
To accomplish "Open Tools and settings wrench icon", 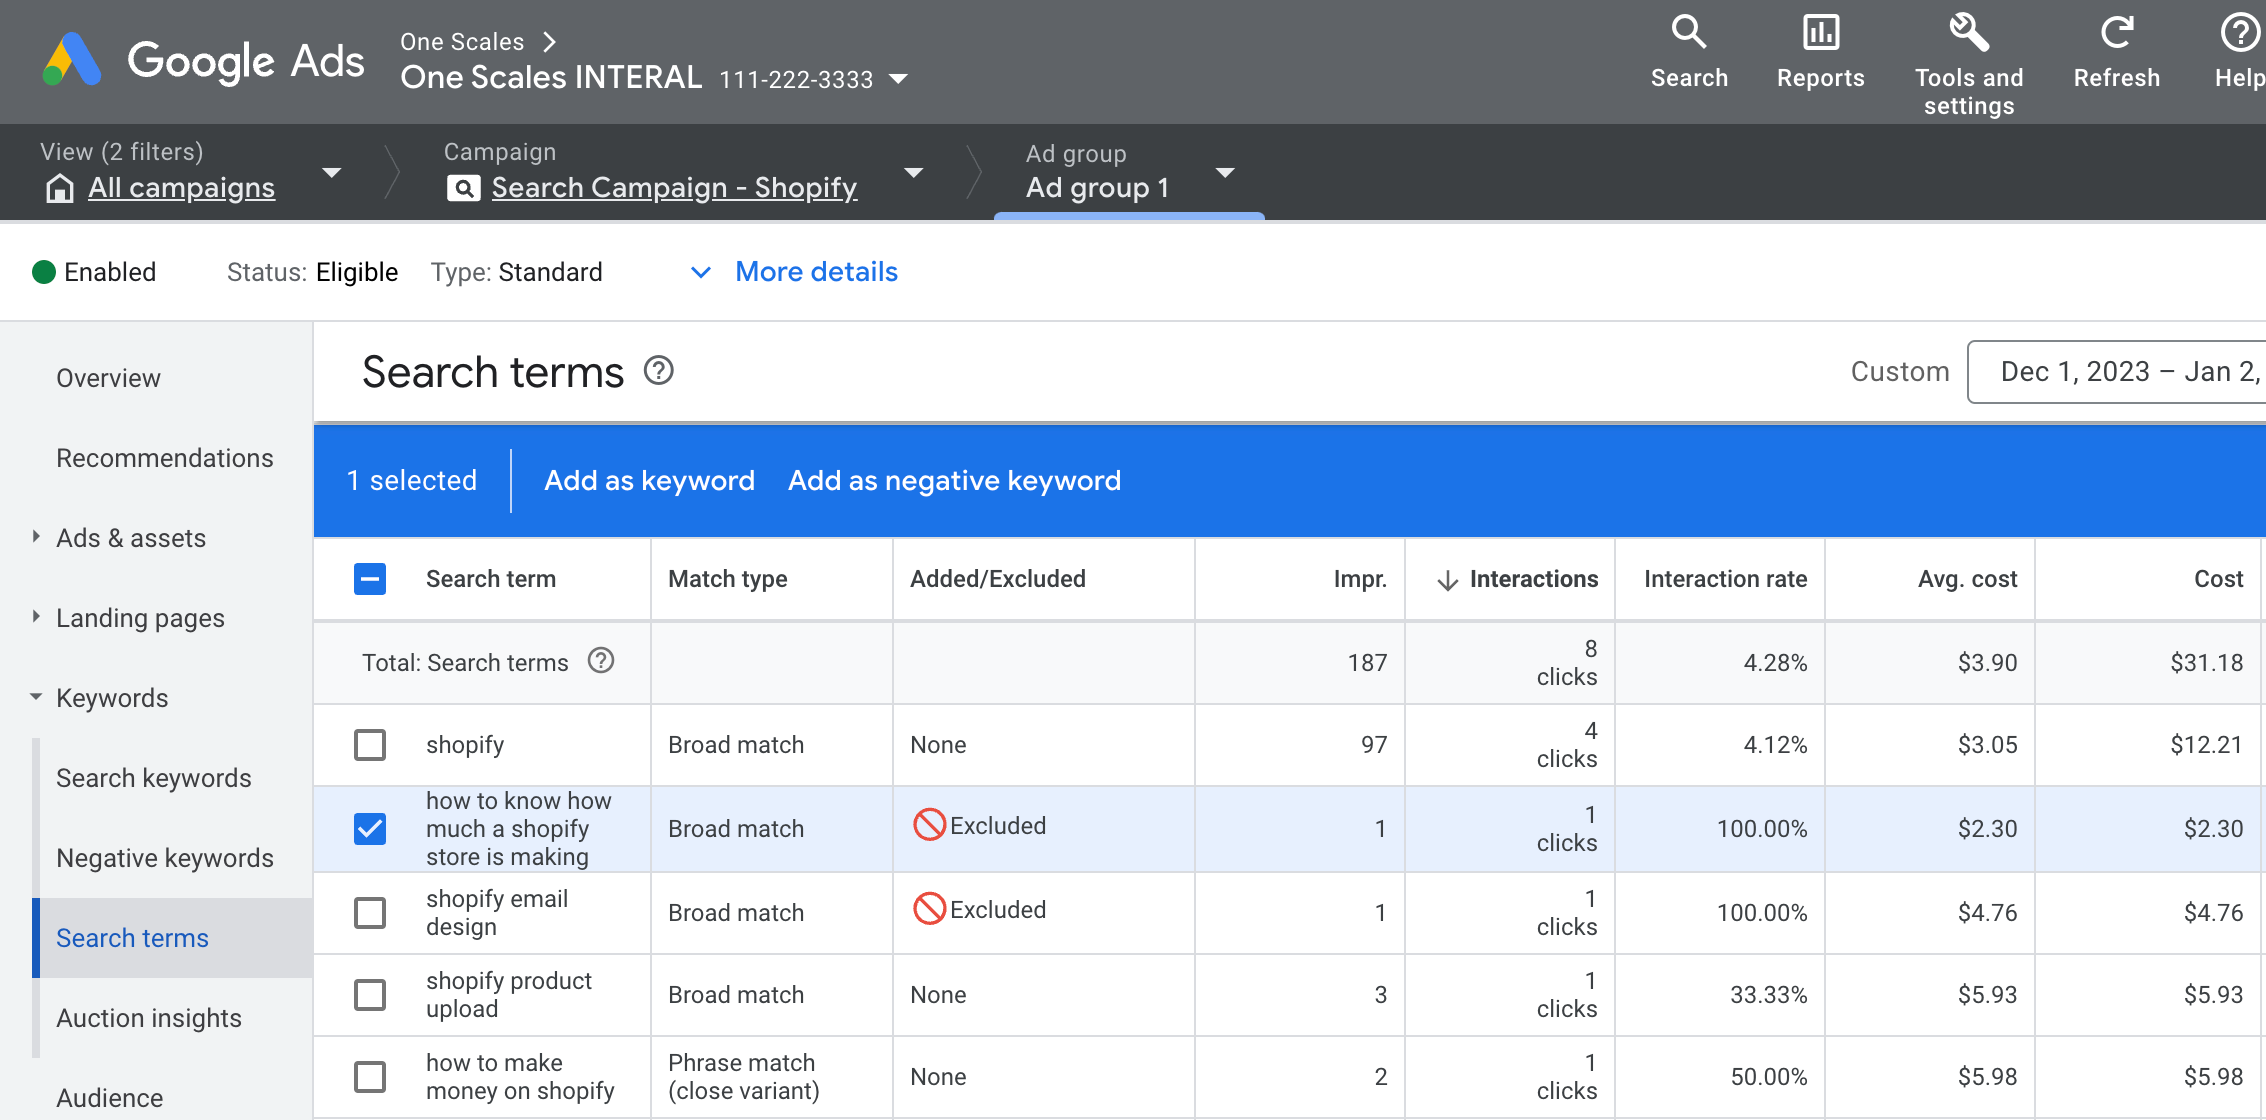I will point(1968,33).
